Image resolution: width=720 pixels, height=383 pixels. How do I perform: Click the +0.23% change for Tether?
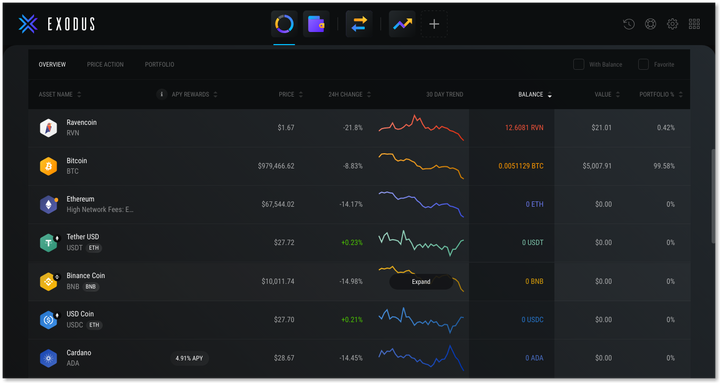[352, 242]
